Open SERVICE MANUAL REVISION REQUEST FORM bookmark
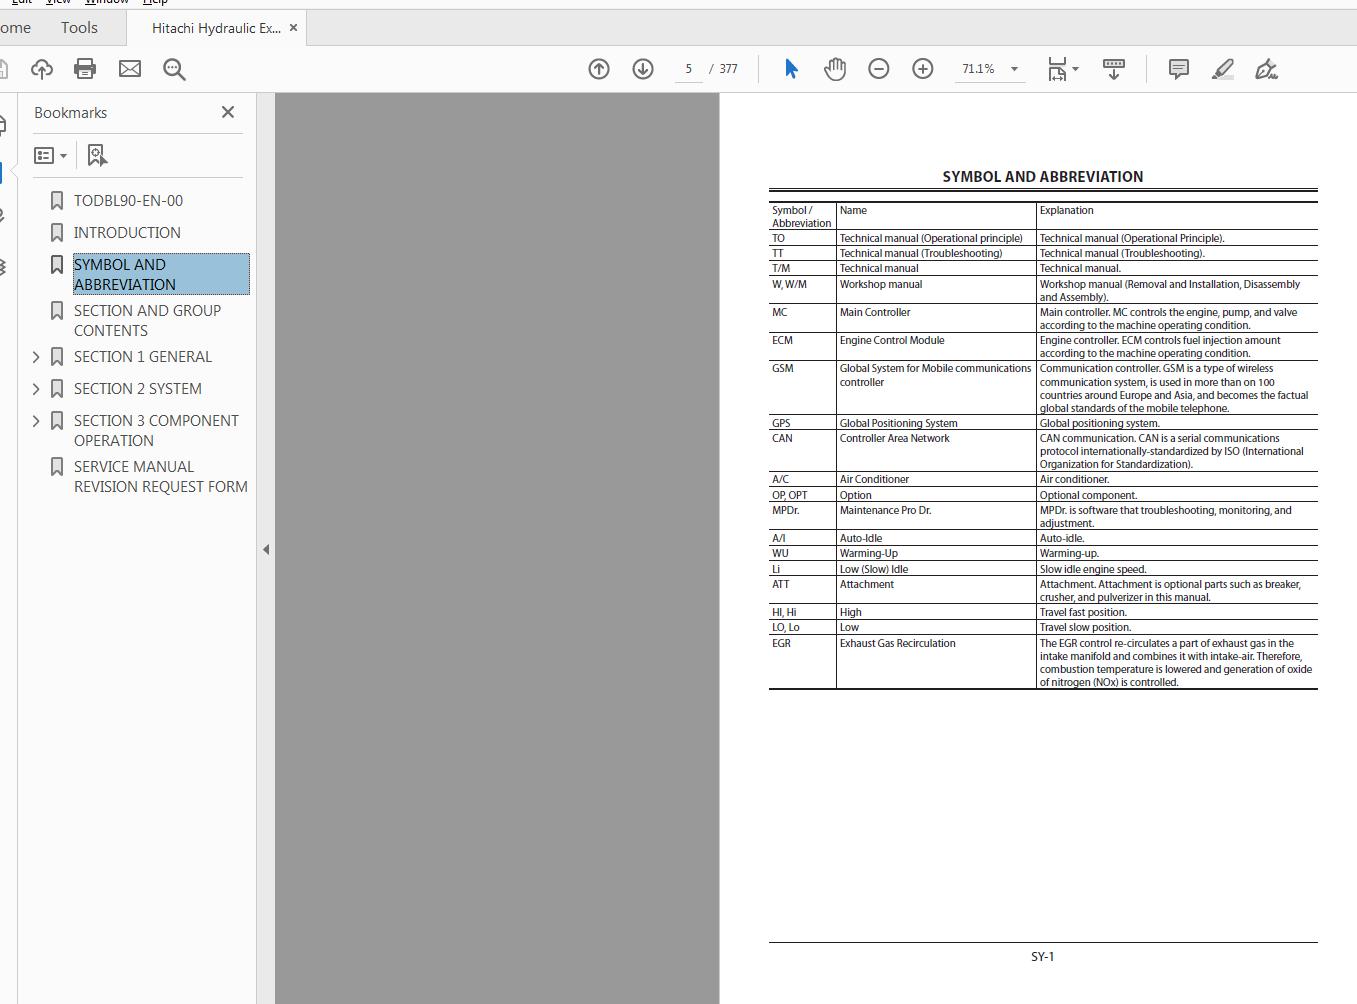 [161, 477]
